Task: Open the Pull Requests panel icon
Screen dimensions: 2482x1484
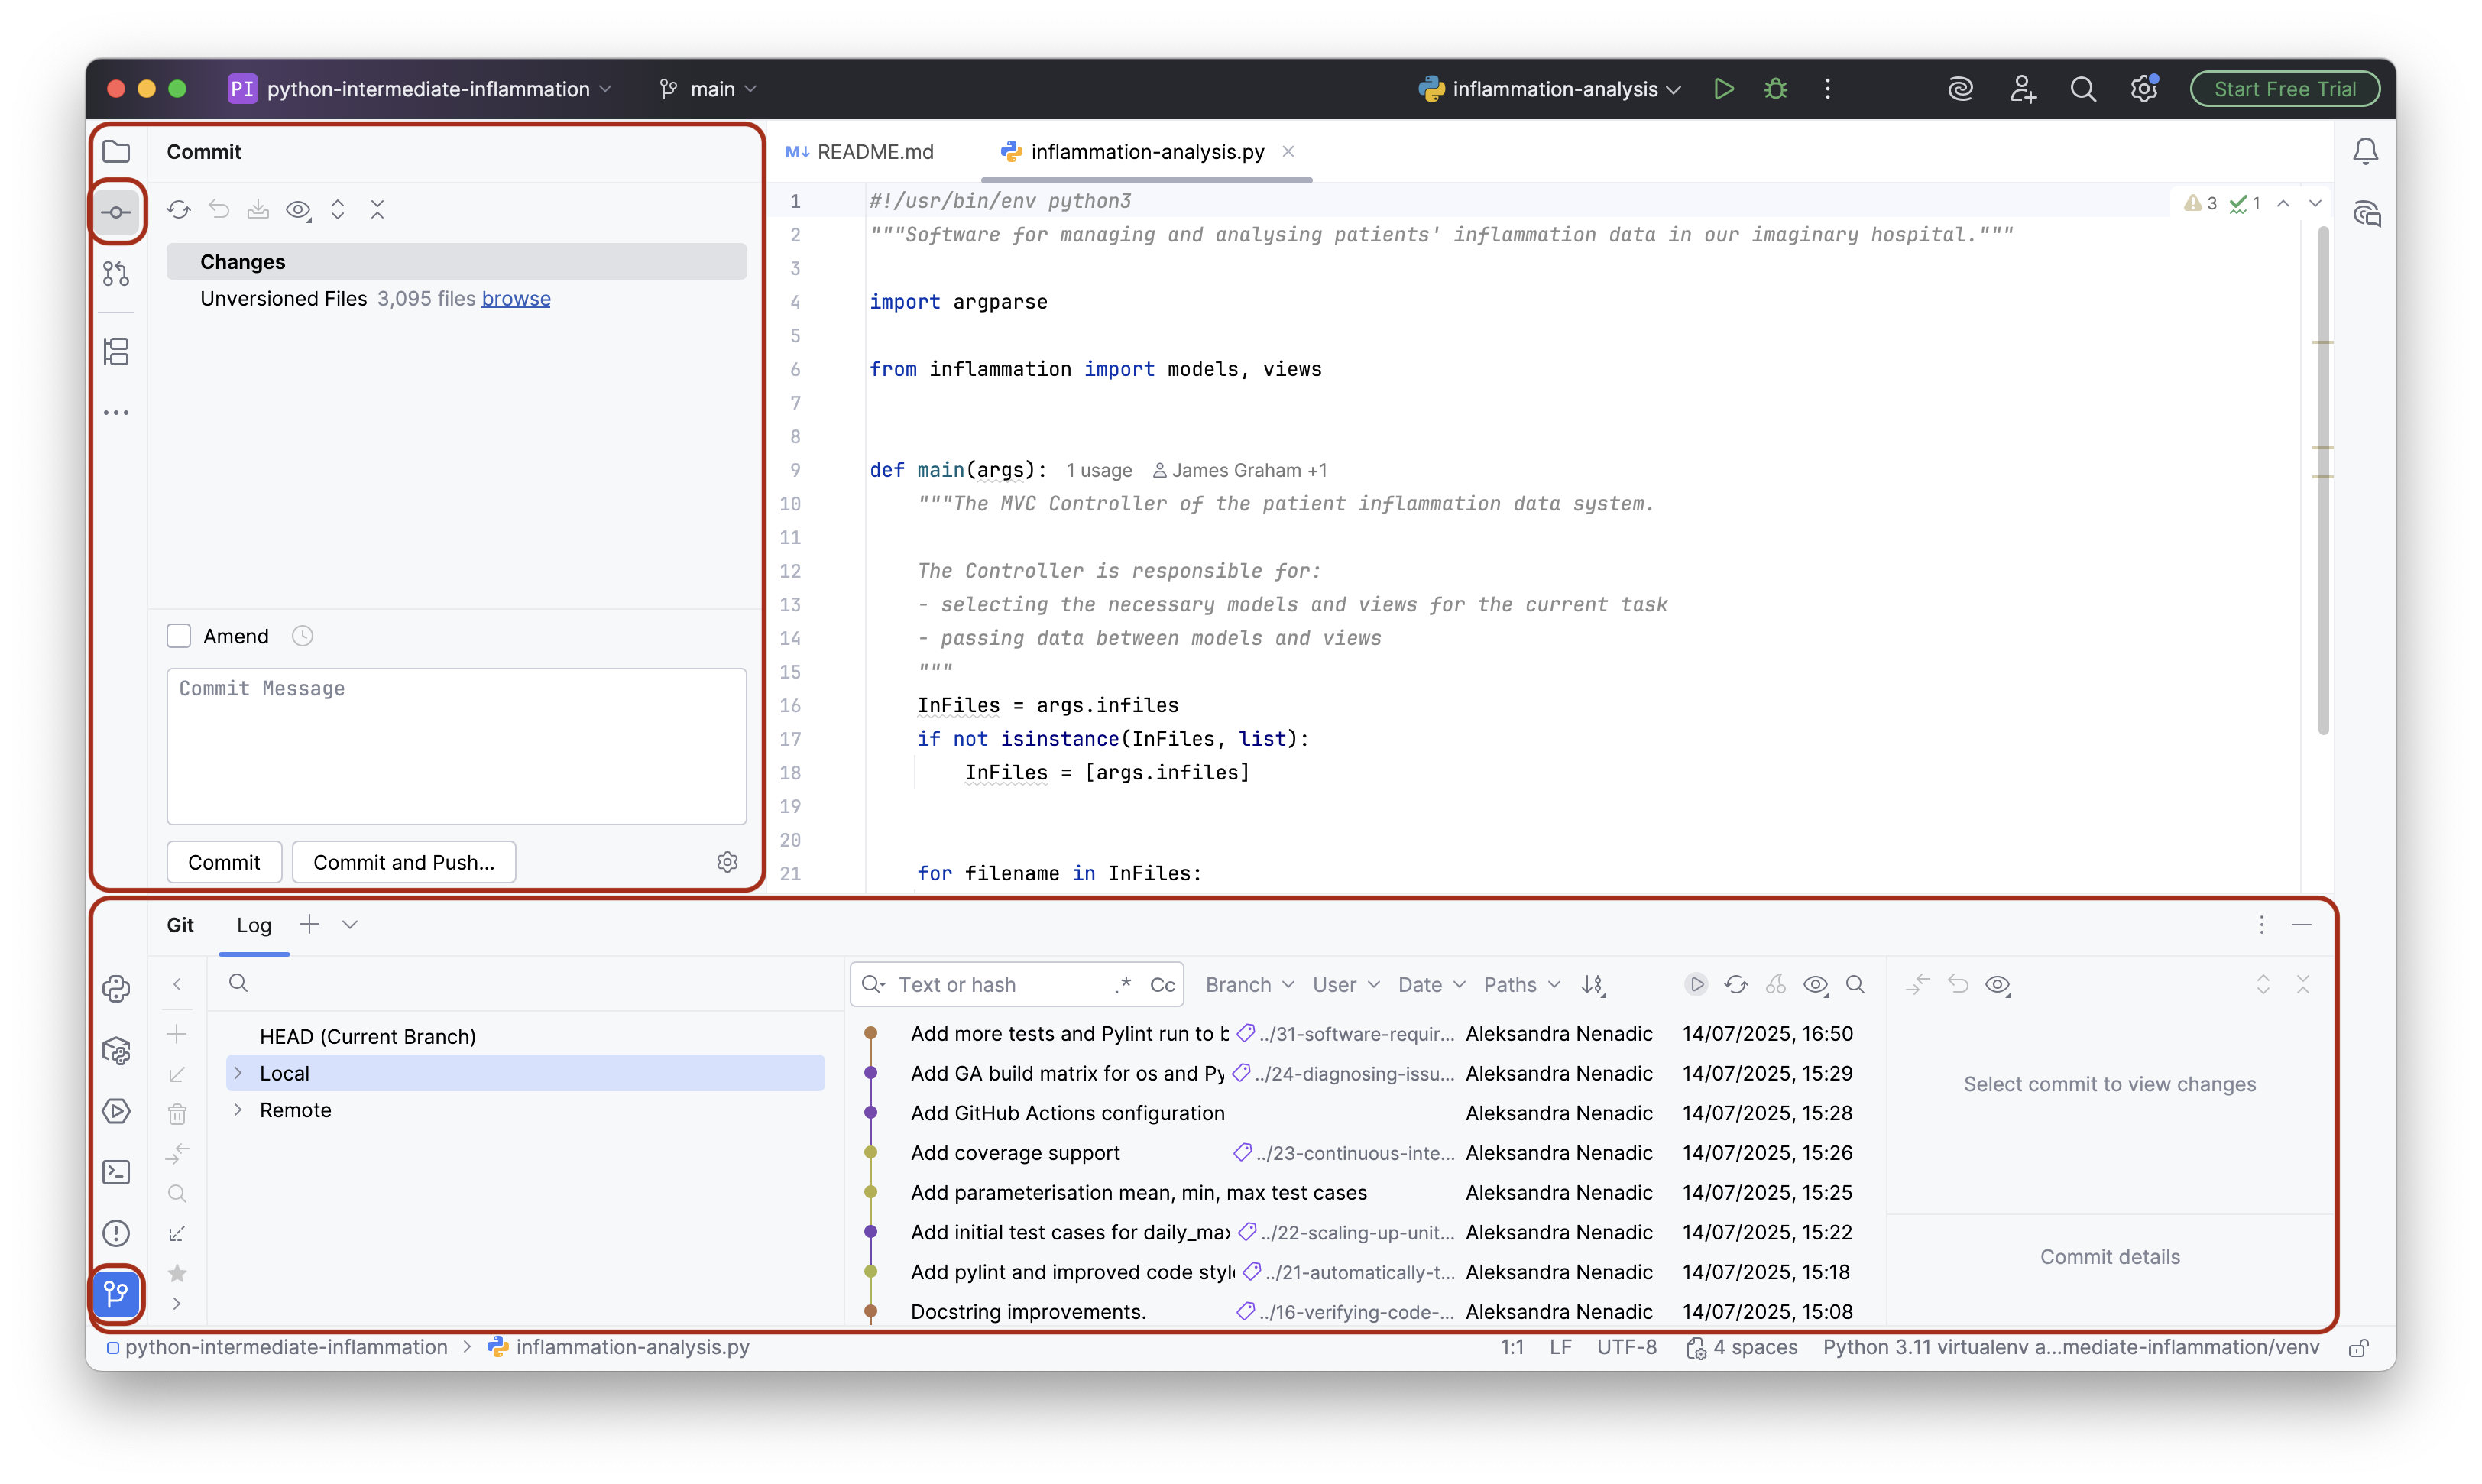Action: (117, 273)
